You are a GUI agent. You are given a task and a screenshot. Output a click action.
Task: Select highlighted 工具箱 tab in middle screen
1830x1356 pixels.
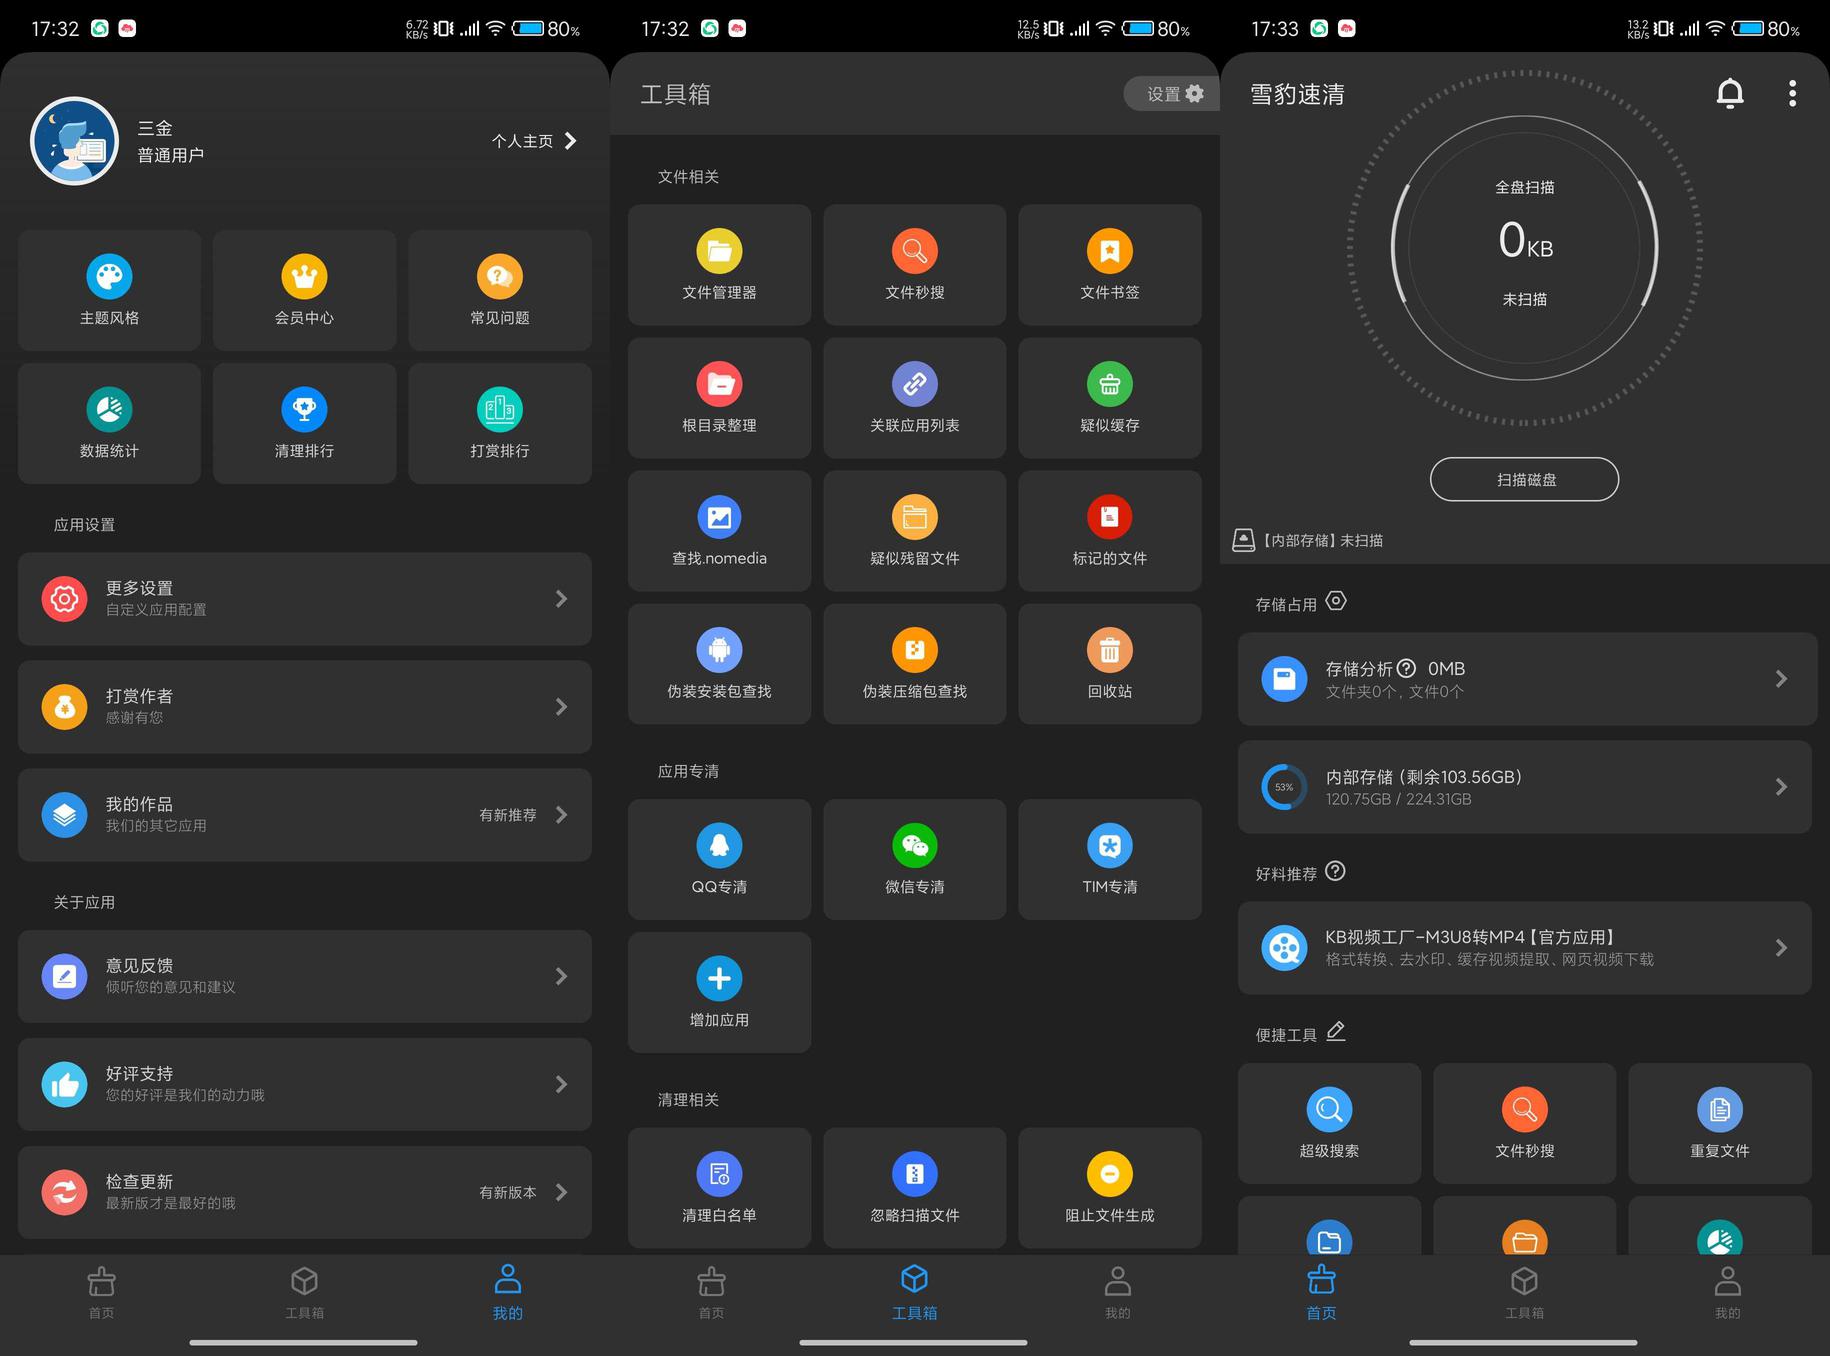click(x=914, y=1292)
